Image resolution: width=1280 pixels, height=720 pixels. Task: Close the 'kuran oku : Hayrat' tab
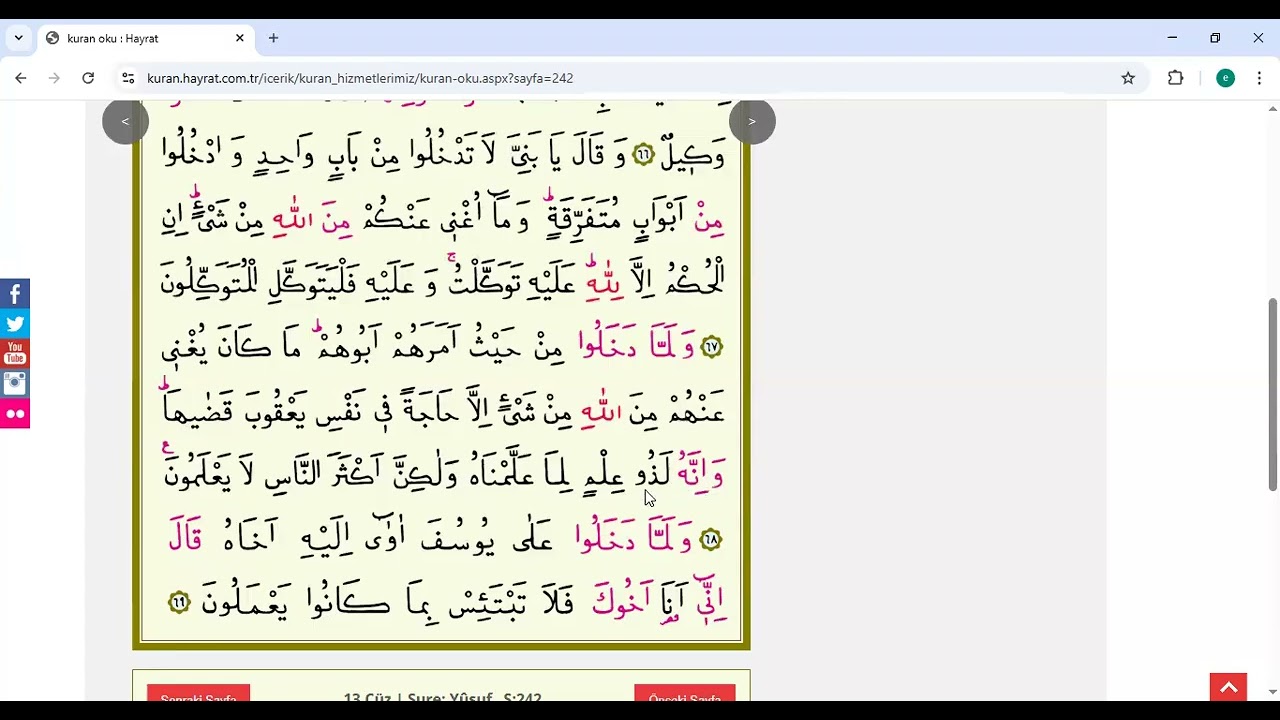[x=240, y=38]
